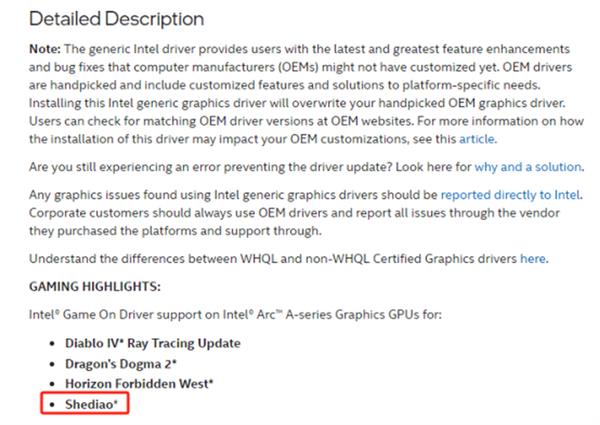
Task: Click the 'why and a solution' link
Action: [528, 167]
